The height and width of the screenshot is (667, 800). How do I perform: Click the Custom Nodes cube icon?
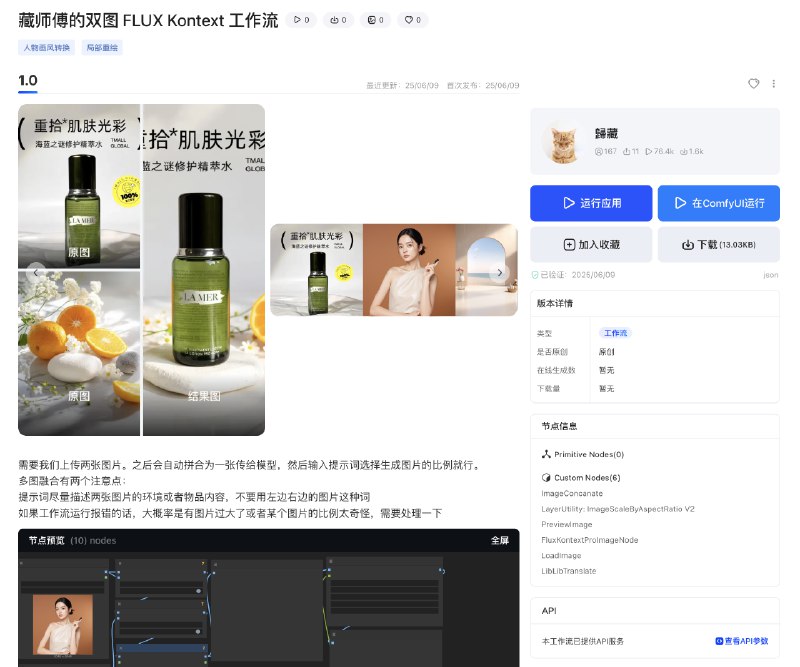(546, 478)
